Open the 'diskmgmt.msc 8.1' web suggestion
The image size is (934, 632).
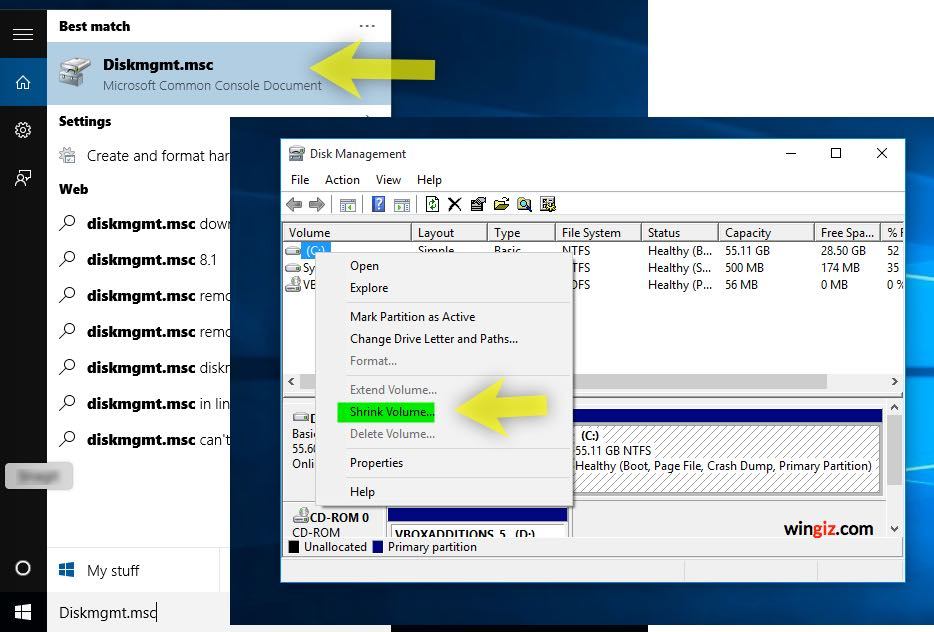click(x=138, y=260)
